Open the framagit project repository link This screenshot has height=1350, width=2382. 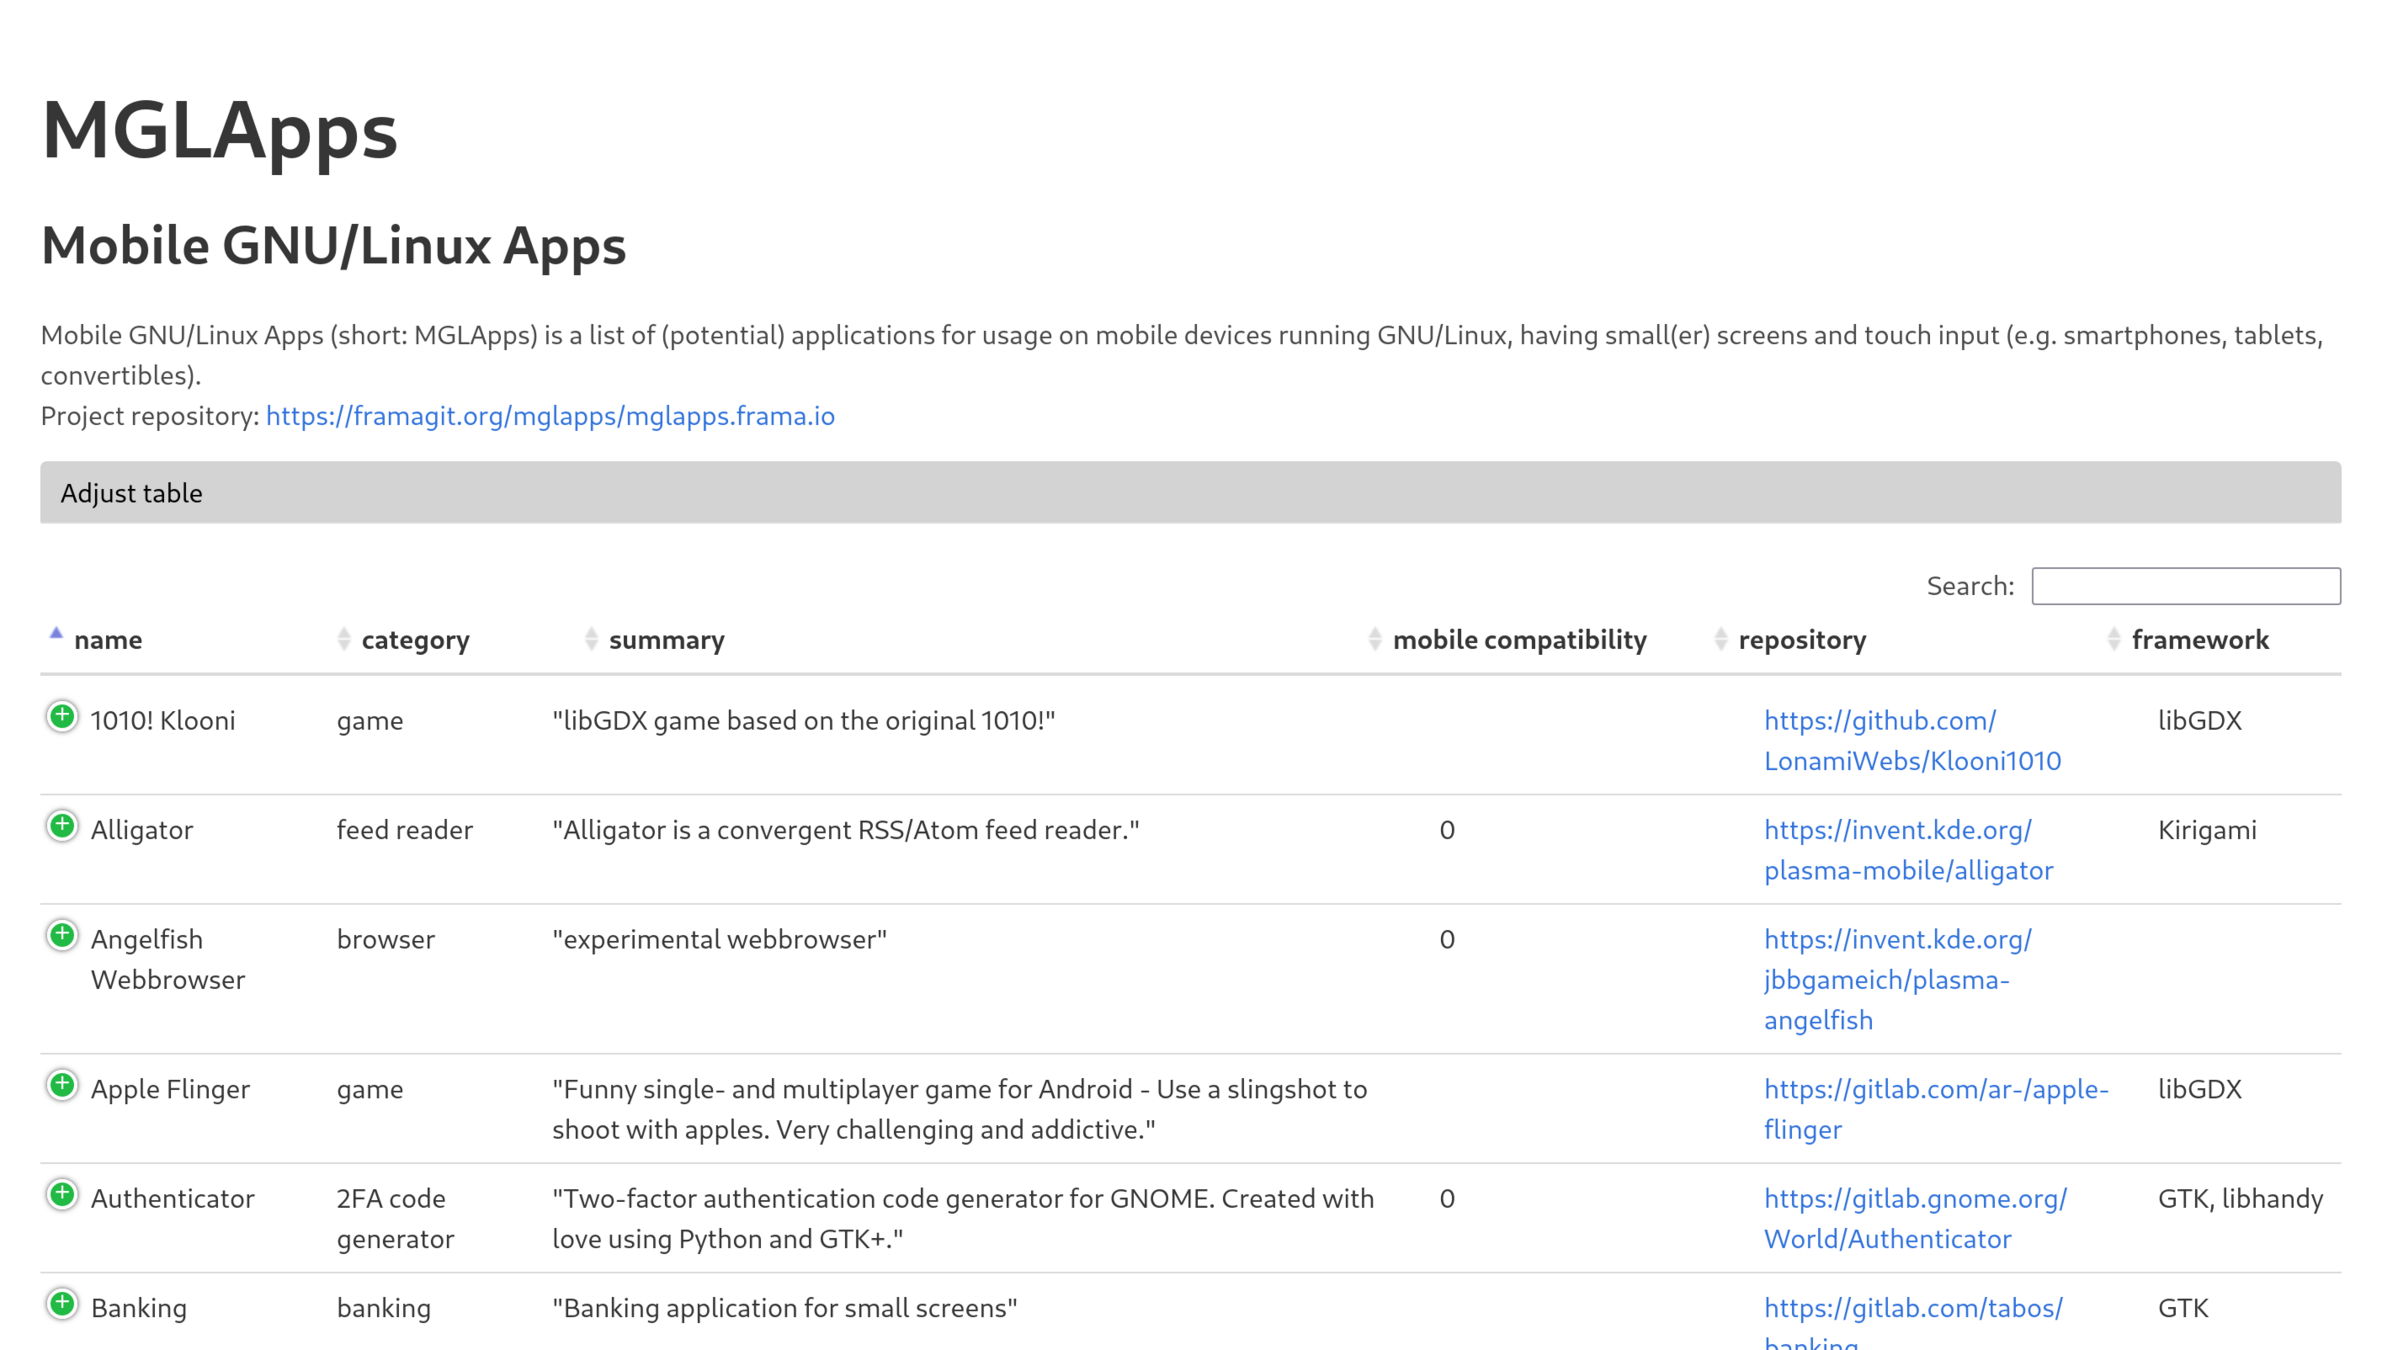pyautogui.click(x=550, y=416)
